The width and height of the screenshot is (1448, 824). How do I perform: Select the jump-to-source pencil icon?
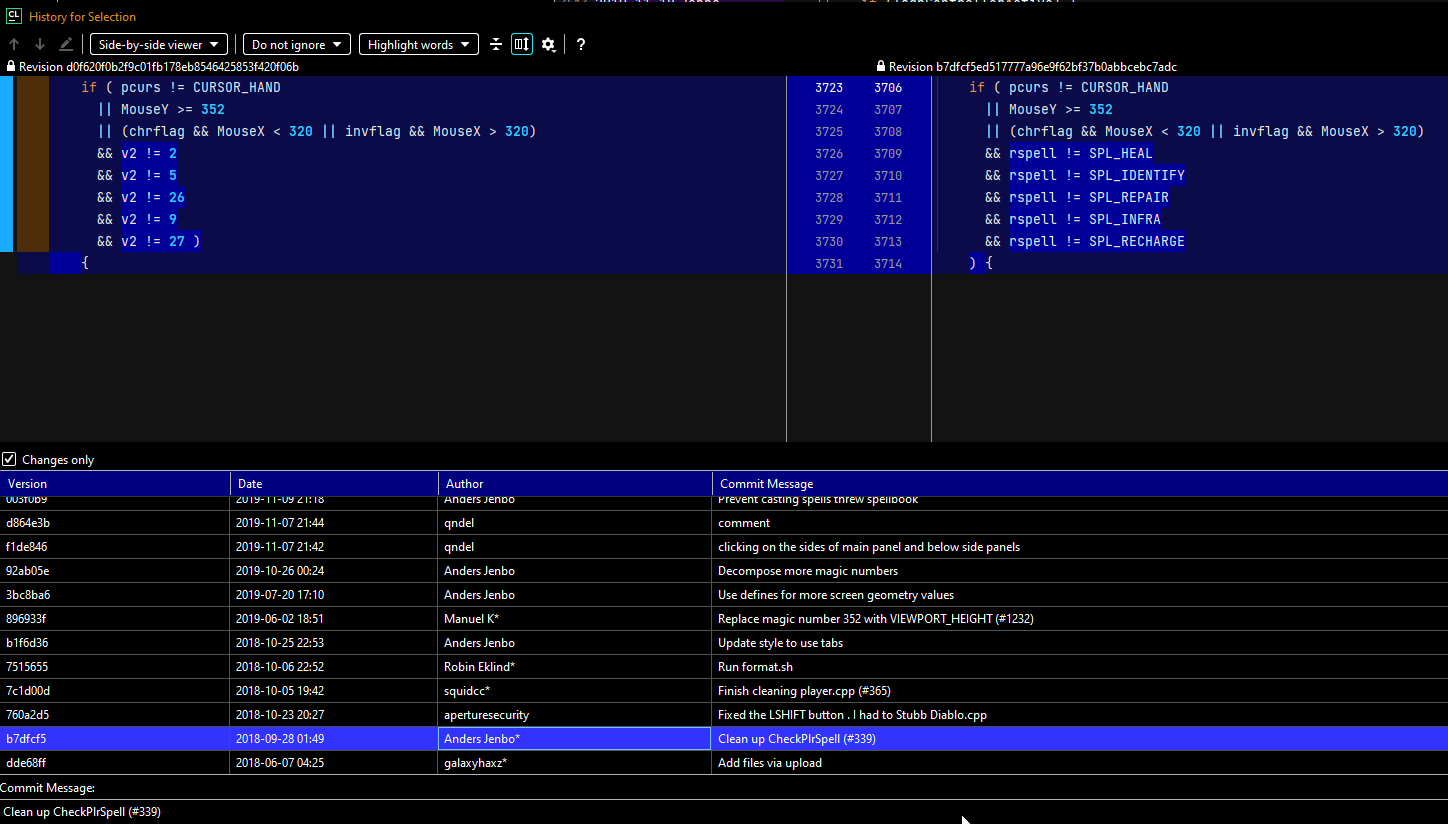click(x=64, y=44)
